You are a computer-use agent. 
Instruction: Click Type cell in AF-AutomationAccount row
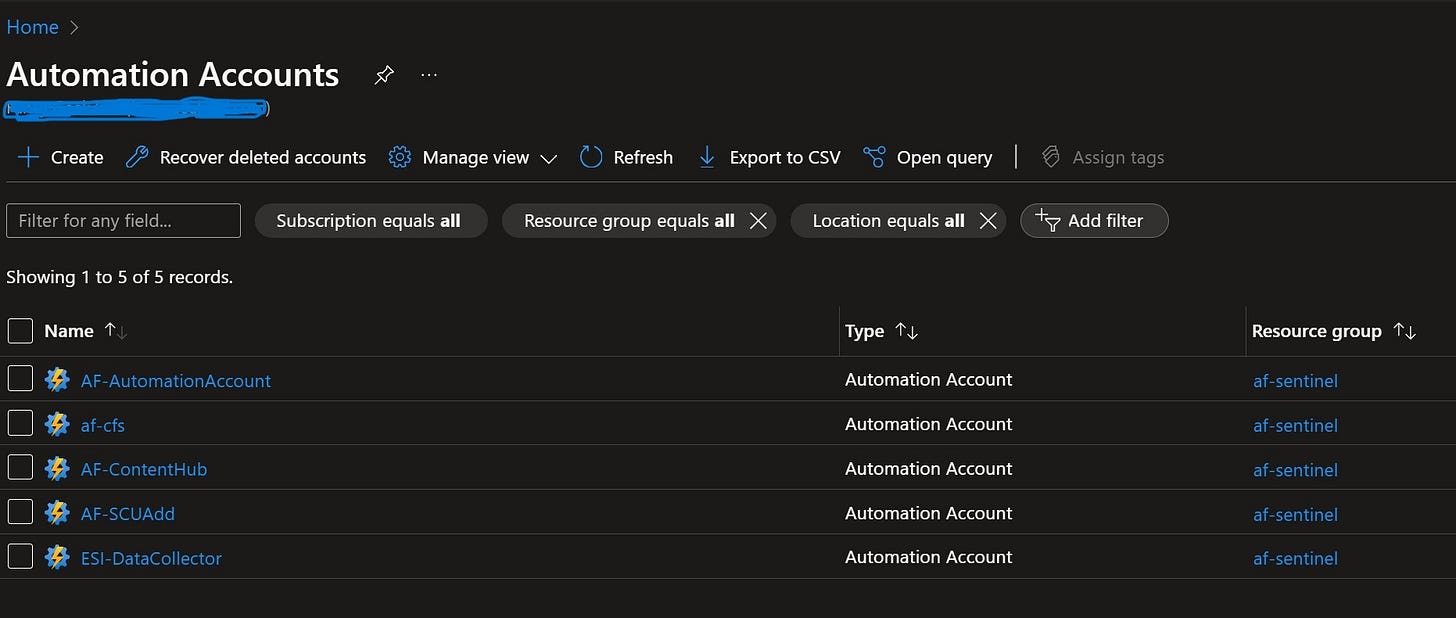929,380
